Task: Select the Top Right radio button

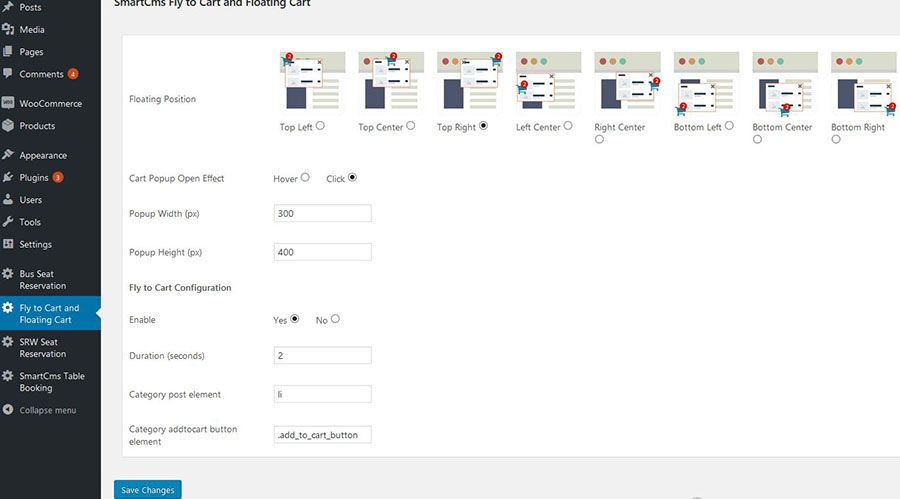Action: [x=483, y=126]
